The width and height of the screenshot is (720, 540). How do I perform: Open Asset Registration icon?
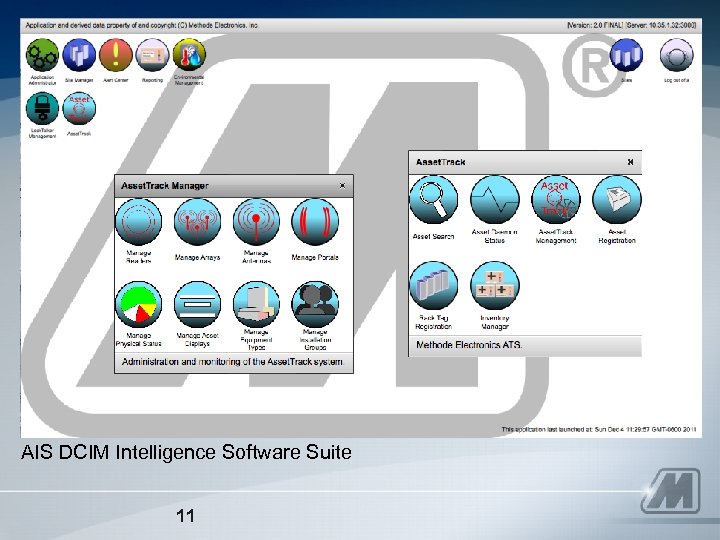tap(617, 200)
